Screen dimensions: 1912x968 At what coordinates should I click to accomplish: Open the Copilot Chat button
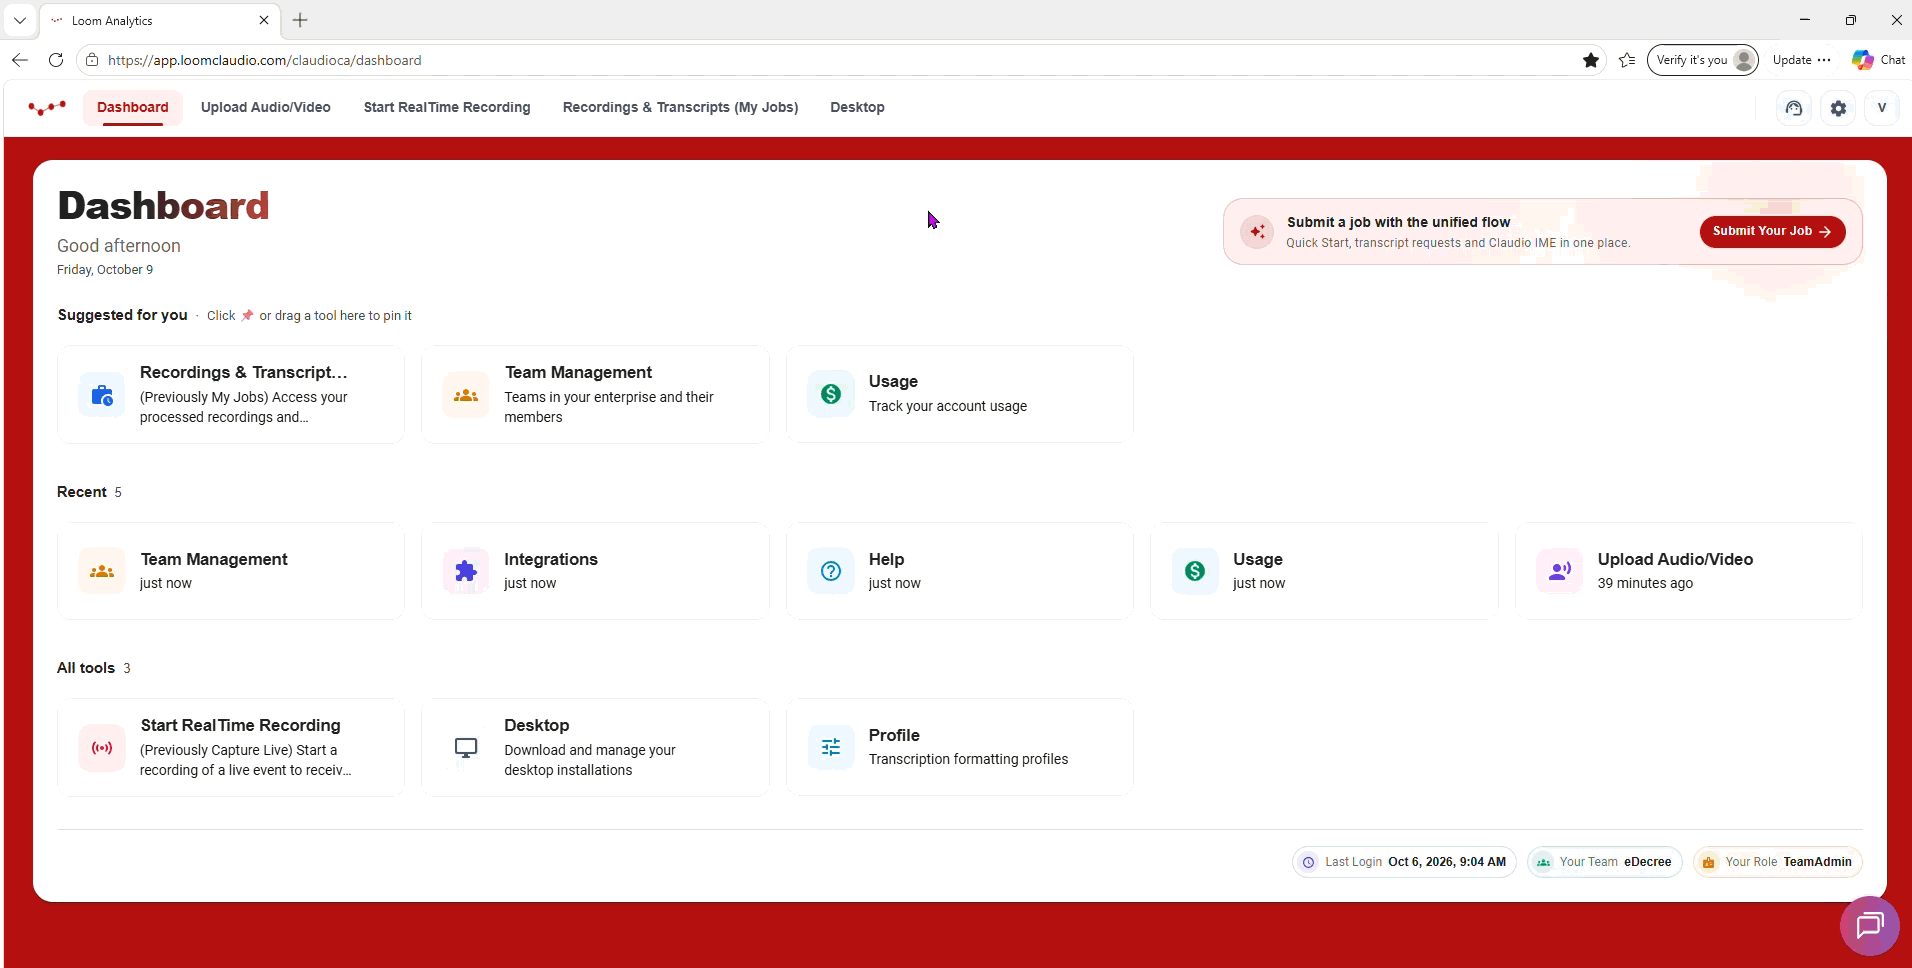point(1878,60)
